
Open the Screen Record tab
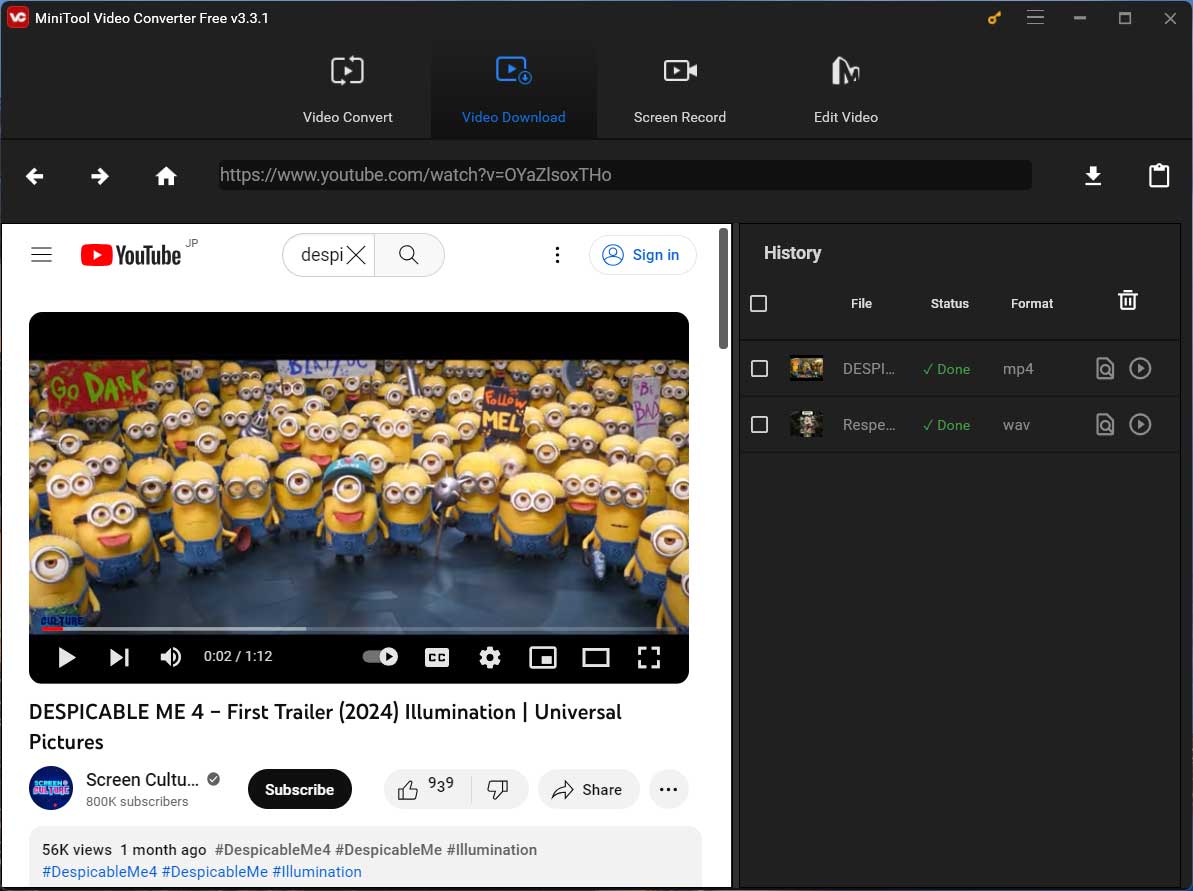[679, 90]
